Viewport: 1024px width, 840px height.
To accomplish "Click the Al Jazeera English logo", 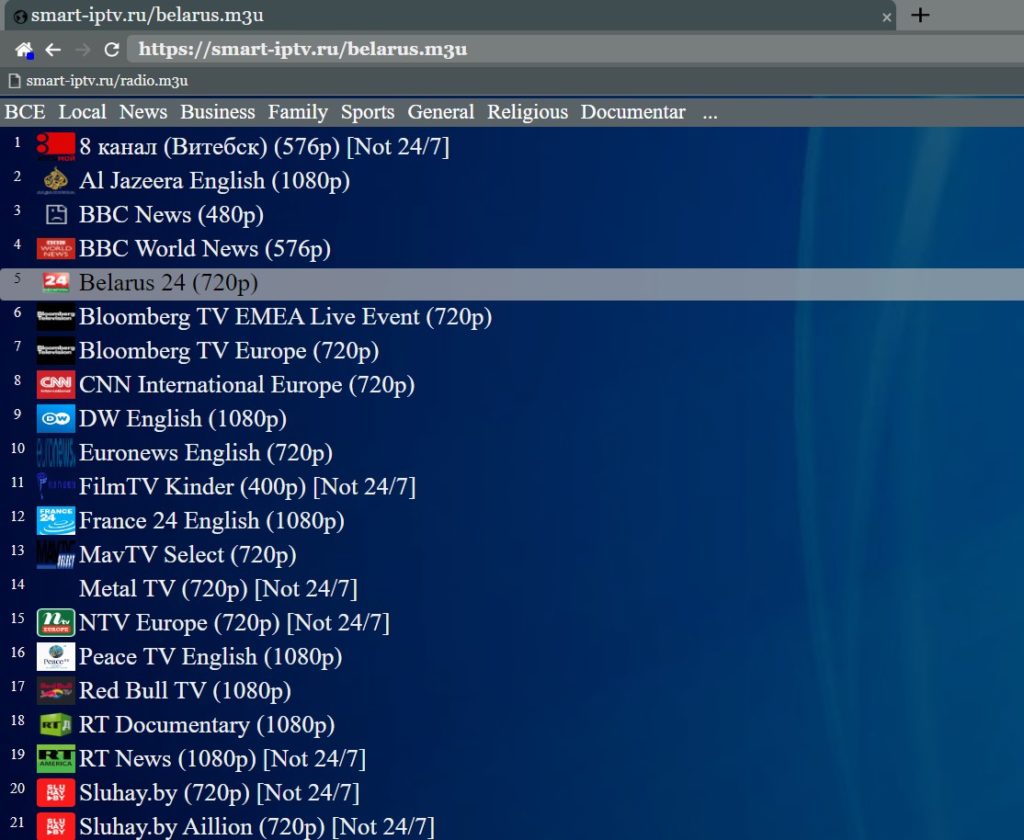I will point(56,181).
